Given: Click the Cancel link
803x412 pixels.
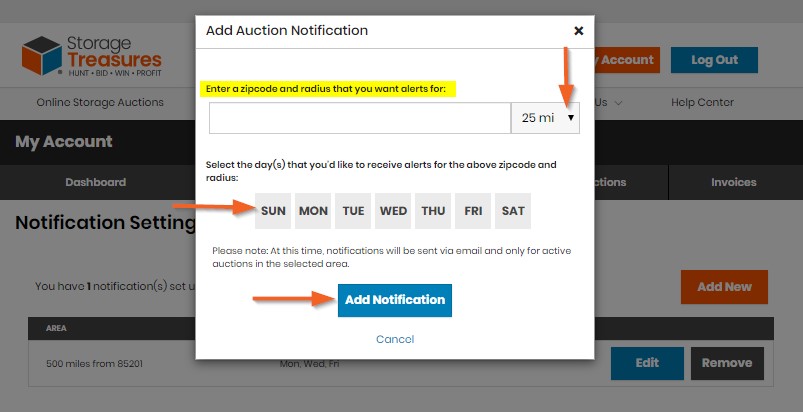Looking at the screenshot, I should click(395, 339).
